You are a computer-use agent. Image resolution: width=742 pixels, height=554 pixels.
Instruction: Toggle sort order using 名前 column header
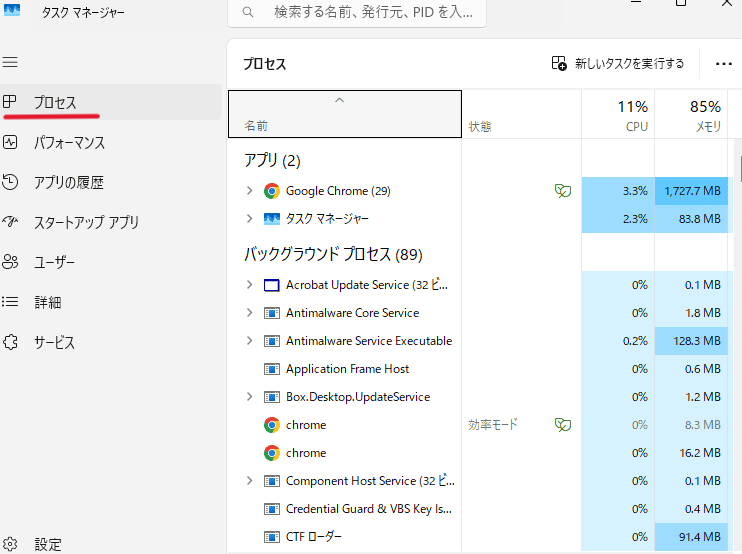pyautogui.click(x=344, y=114)
